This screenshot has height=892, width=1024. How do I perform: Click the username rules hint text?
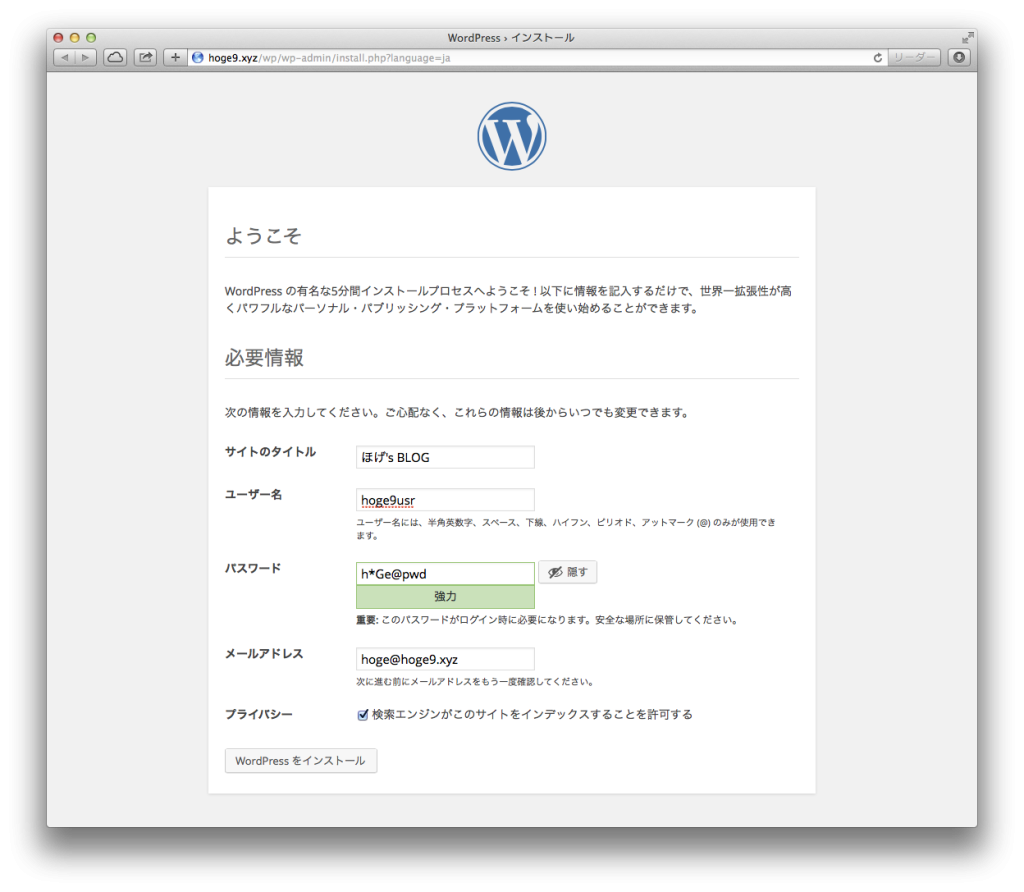[x=566, y=529]
